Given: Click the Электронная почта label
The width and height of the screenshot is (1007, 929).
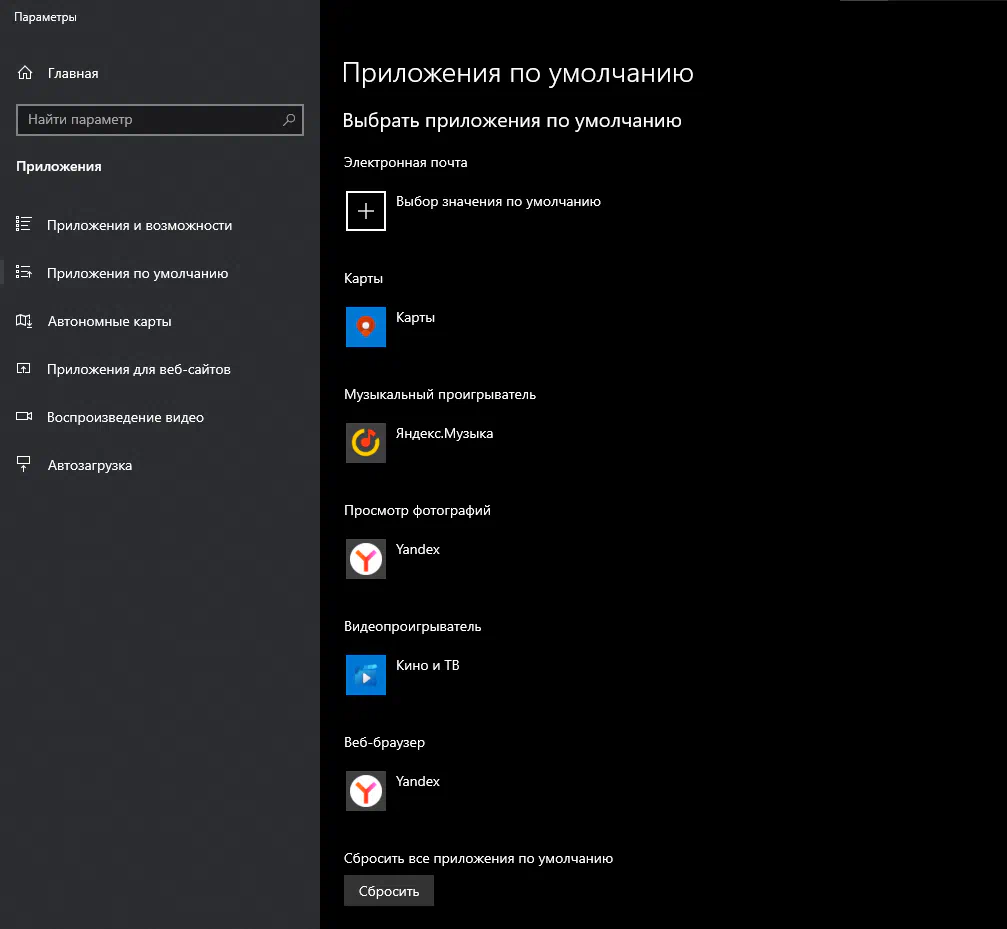Looking at the screenshot, I should click(x=405, y=162).
